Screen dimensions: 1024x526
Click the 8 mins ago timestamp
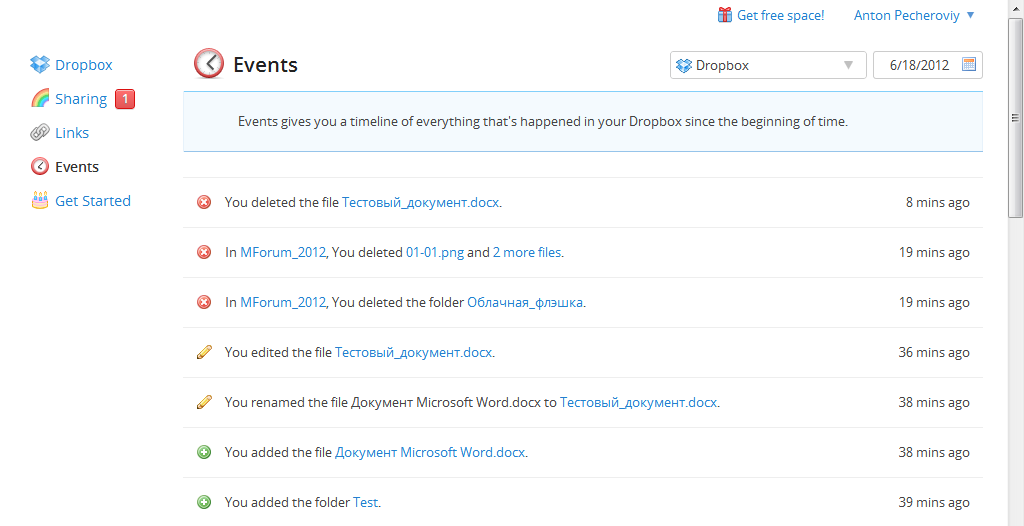coord(938,203)
